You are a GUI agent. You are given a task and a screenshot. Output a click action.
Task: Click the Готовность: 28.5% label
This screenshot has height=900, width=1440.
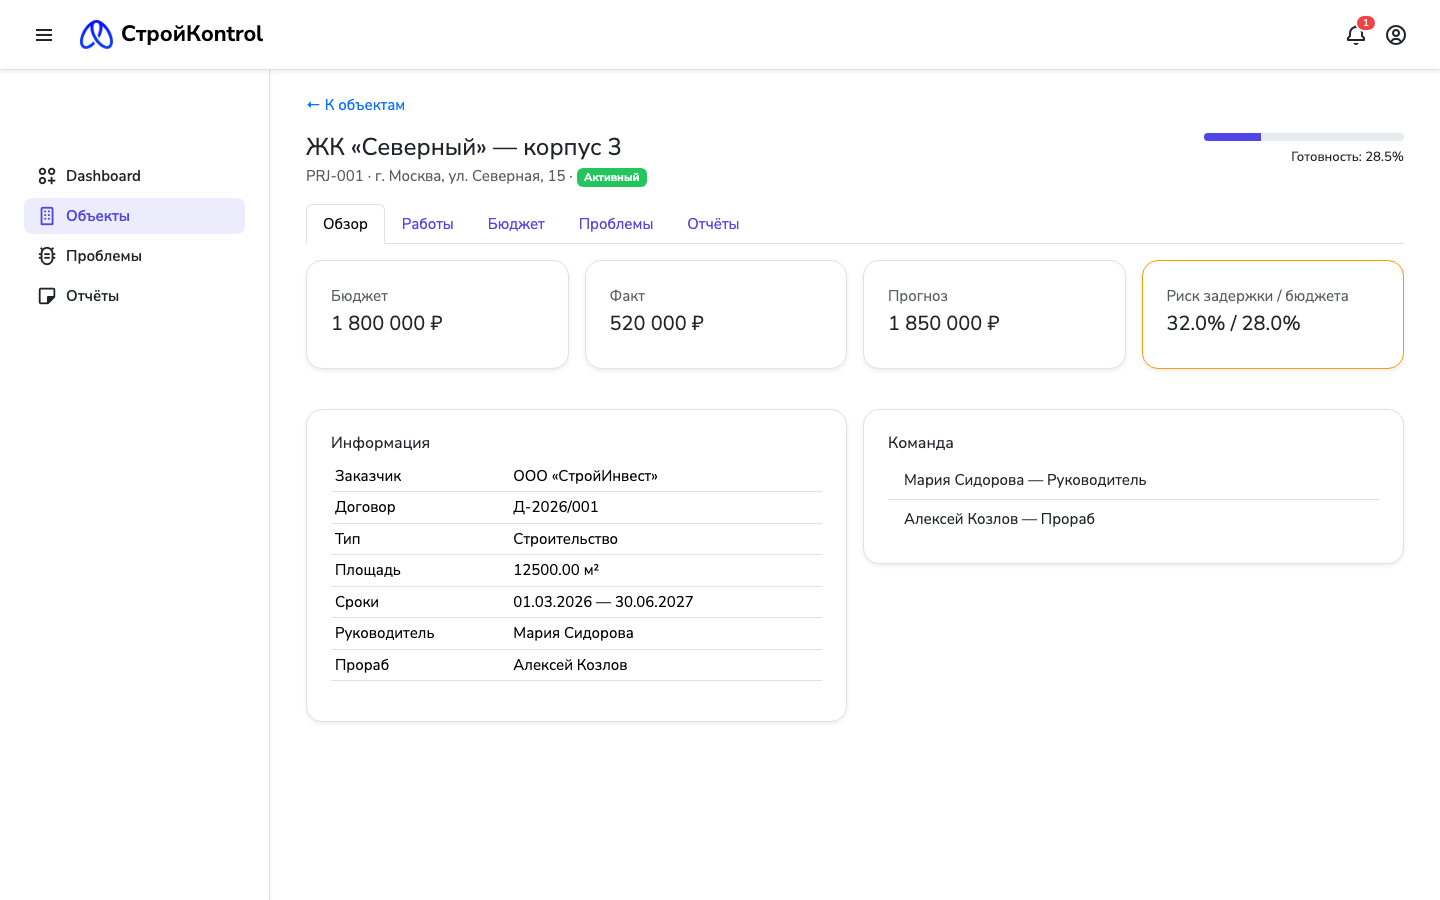tap(1347, 157)
